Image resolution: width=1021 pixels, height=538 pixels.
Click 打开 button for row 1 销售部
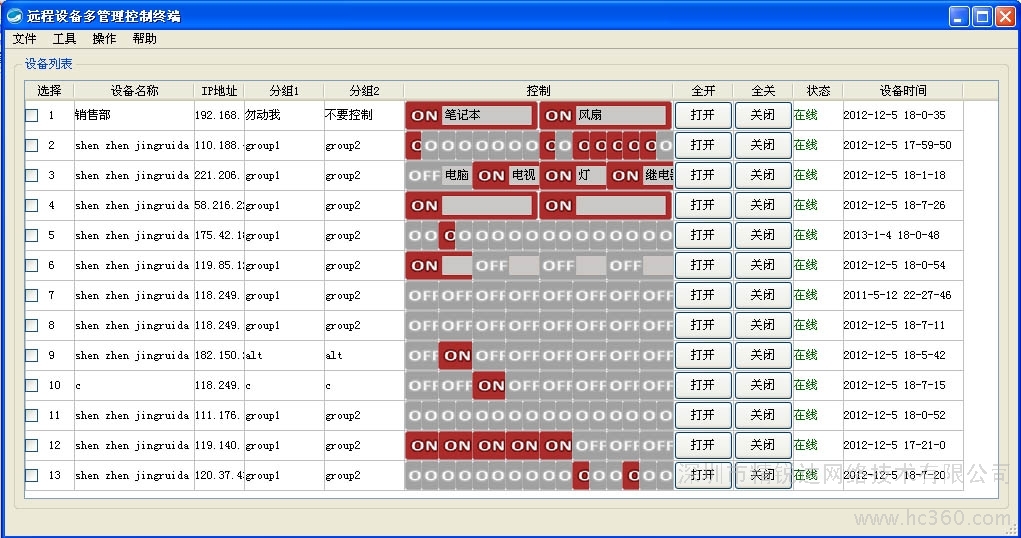[703, 115]
